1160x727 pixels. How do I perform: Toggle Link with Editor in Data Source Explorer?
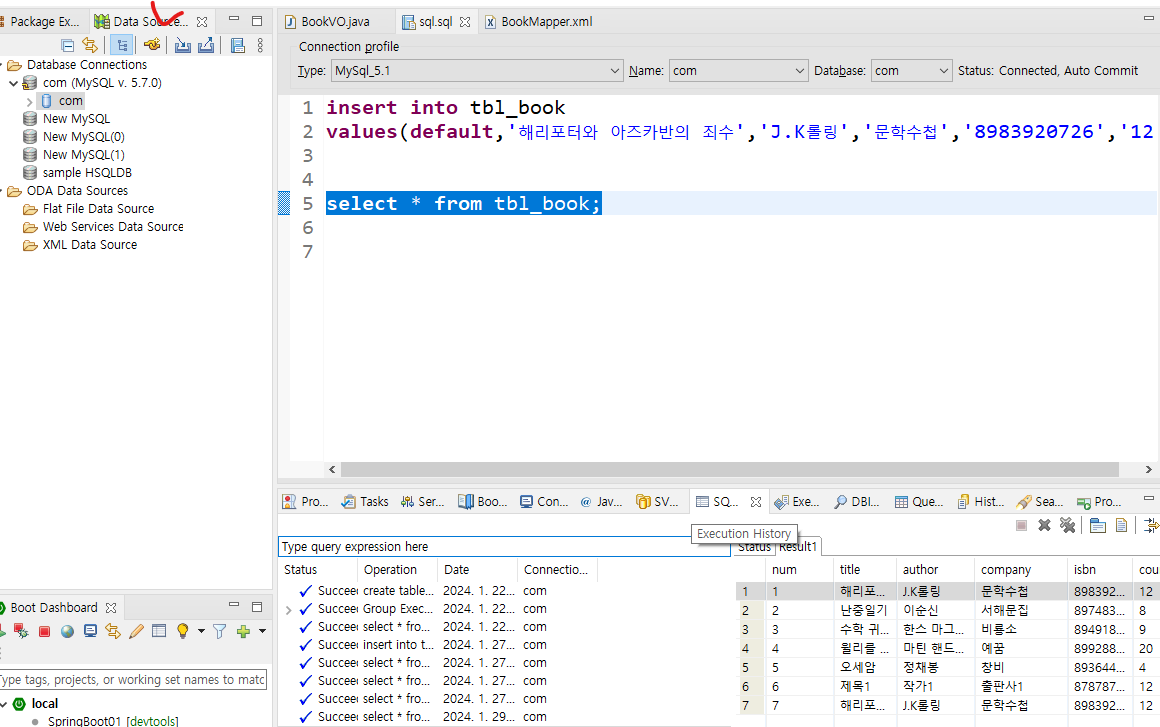click(x=90, y=45)
